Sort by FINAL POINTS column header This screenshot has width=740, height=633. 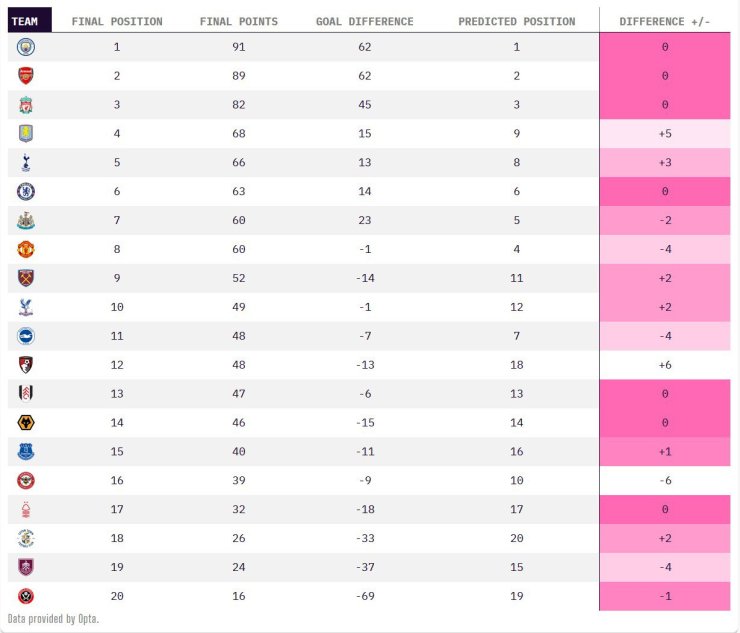[x=239, y=22]
